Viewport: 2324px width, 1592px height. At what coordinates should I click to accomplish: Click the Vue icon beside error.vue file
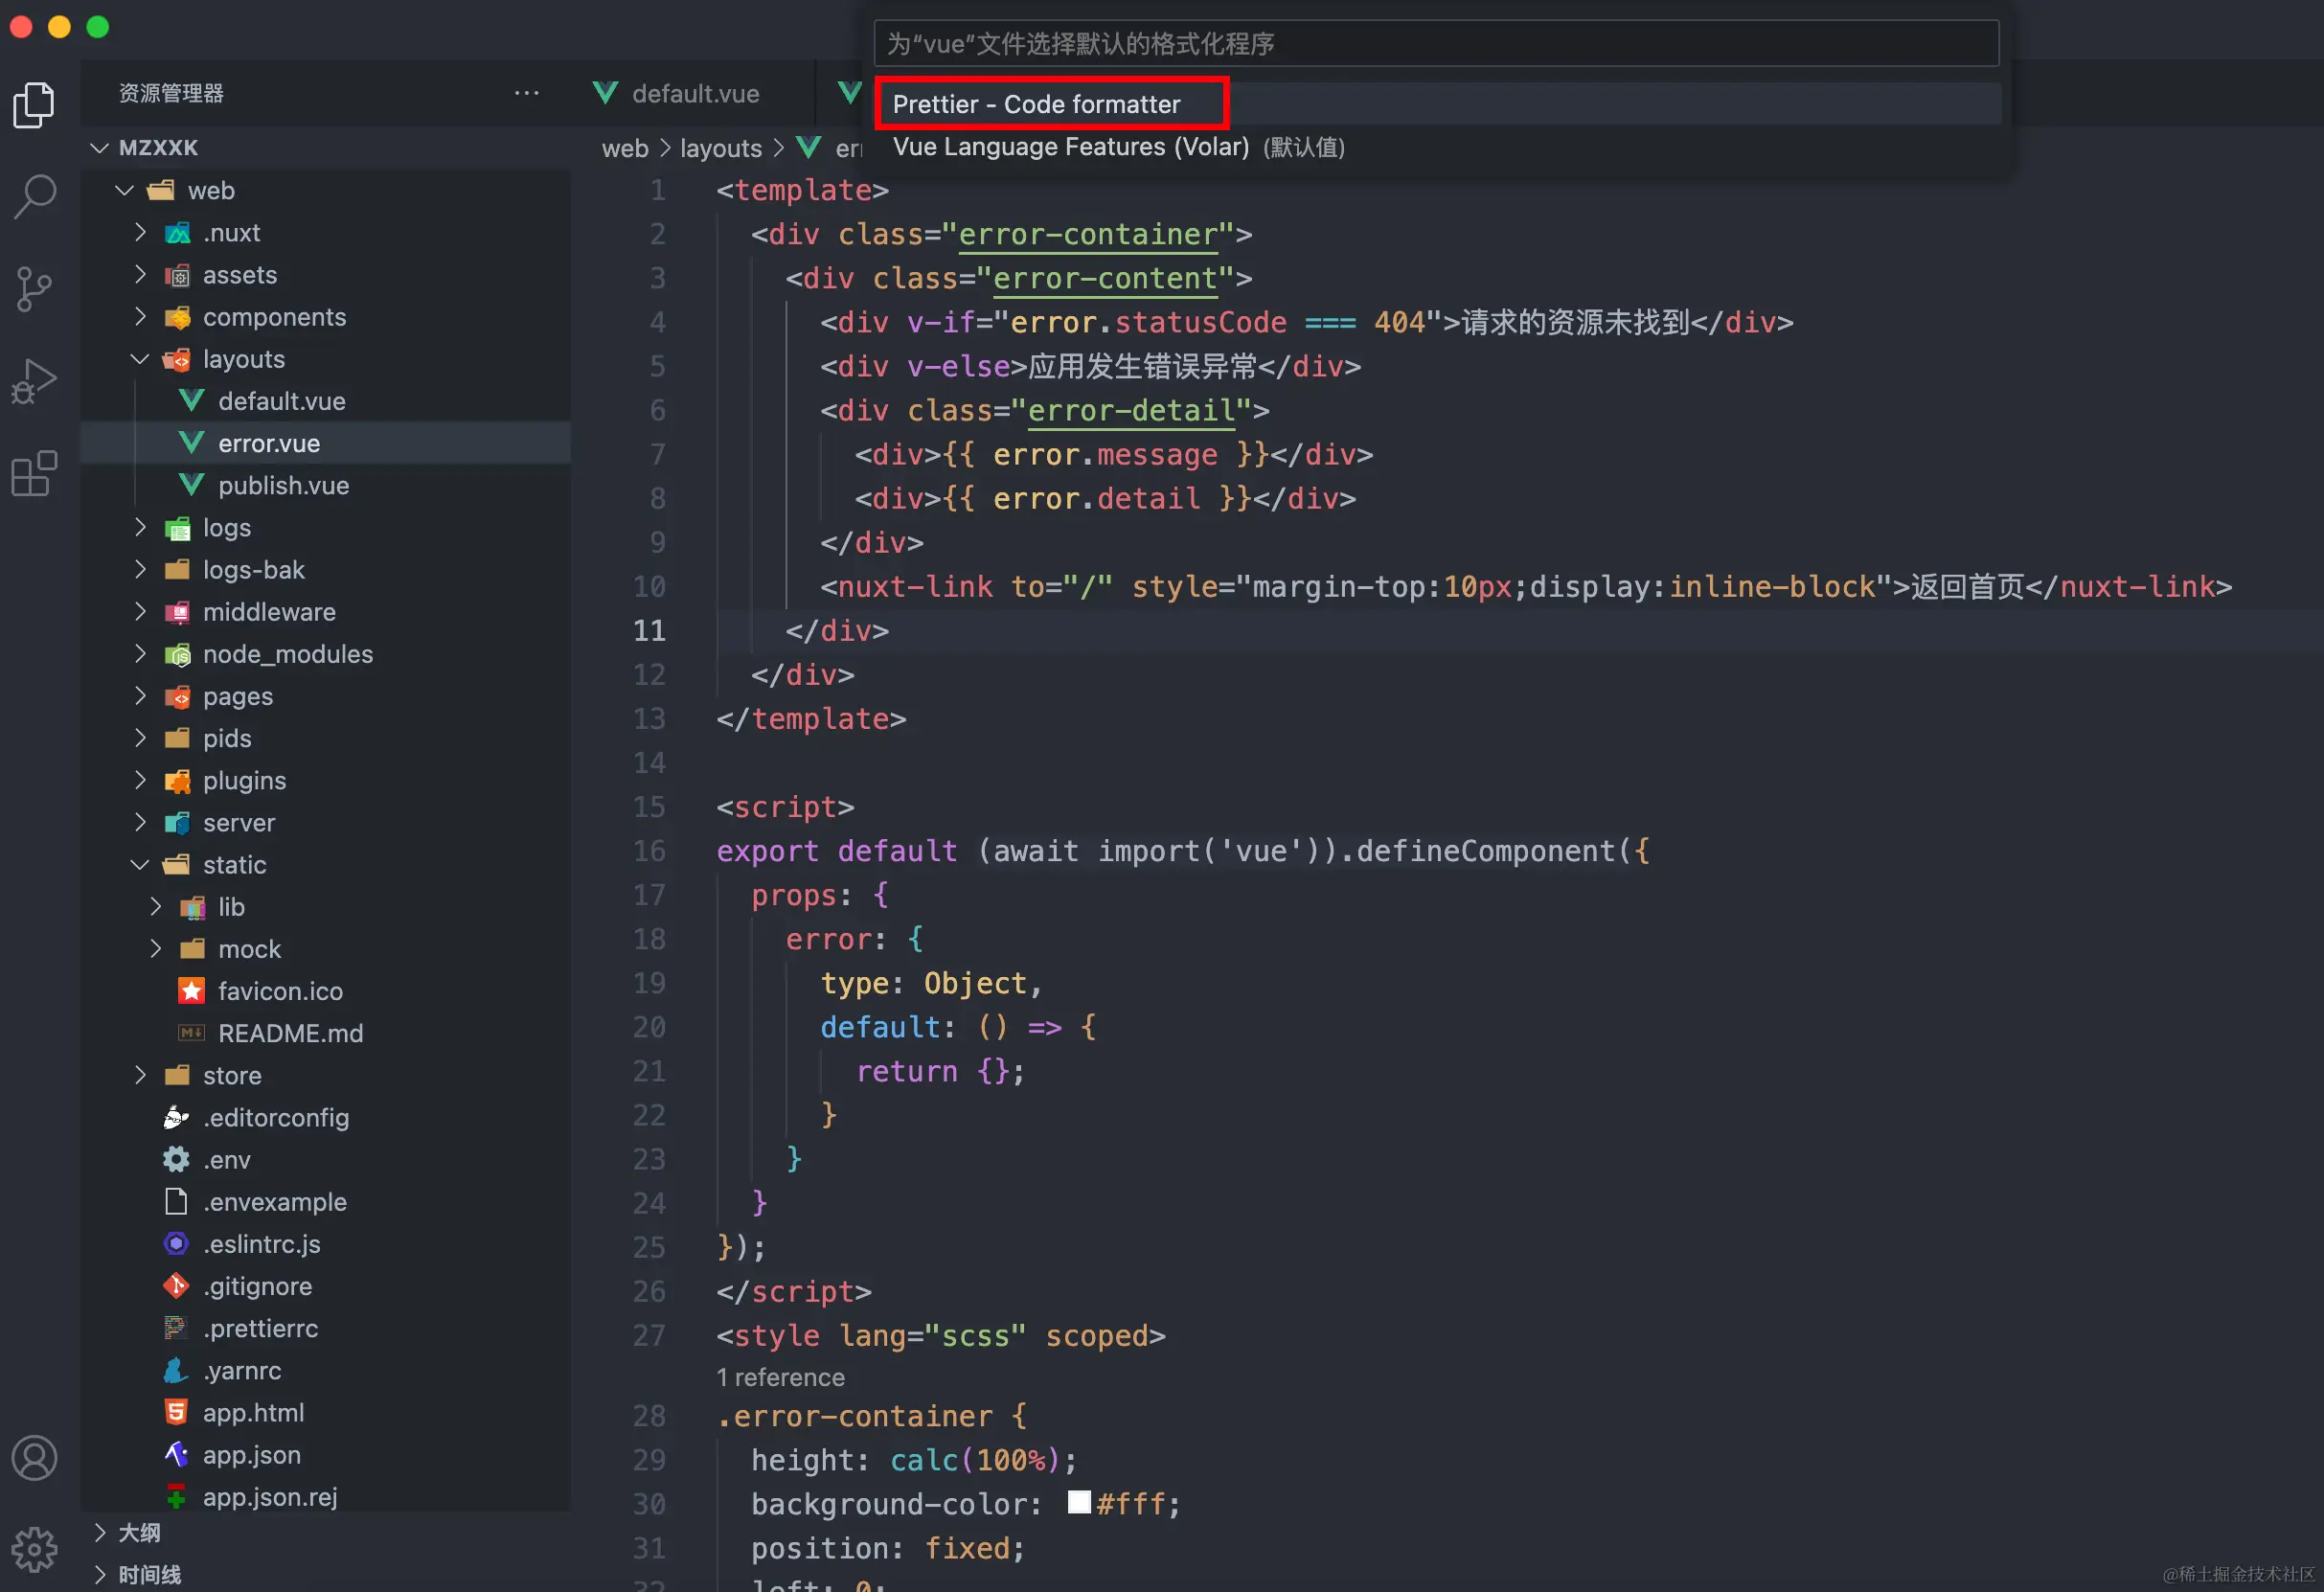tap(191, 443)
